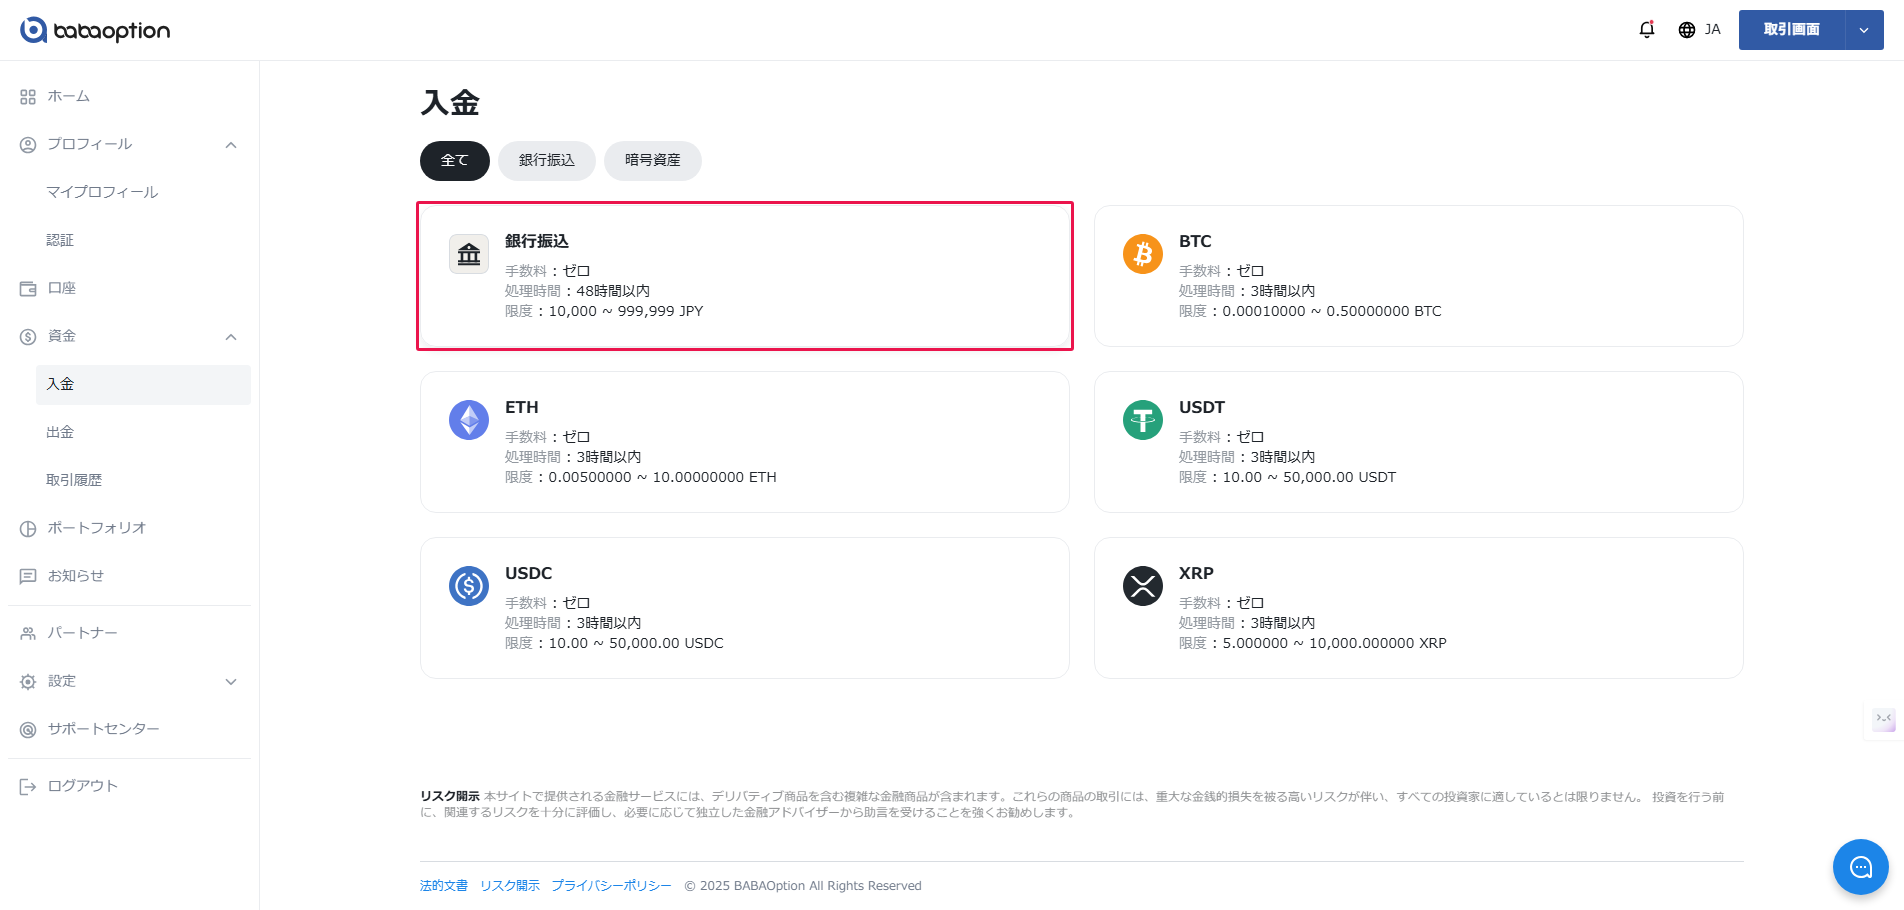Click the XRP logo icon
Image resolution: width=1904 pixels, height=910 pixels.
point(1142,586)
